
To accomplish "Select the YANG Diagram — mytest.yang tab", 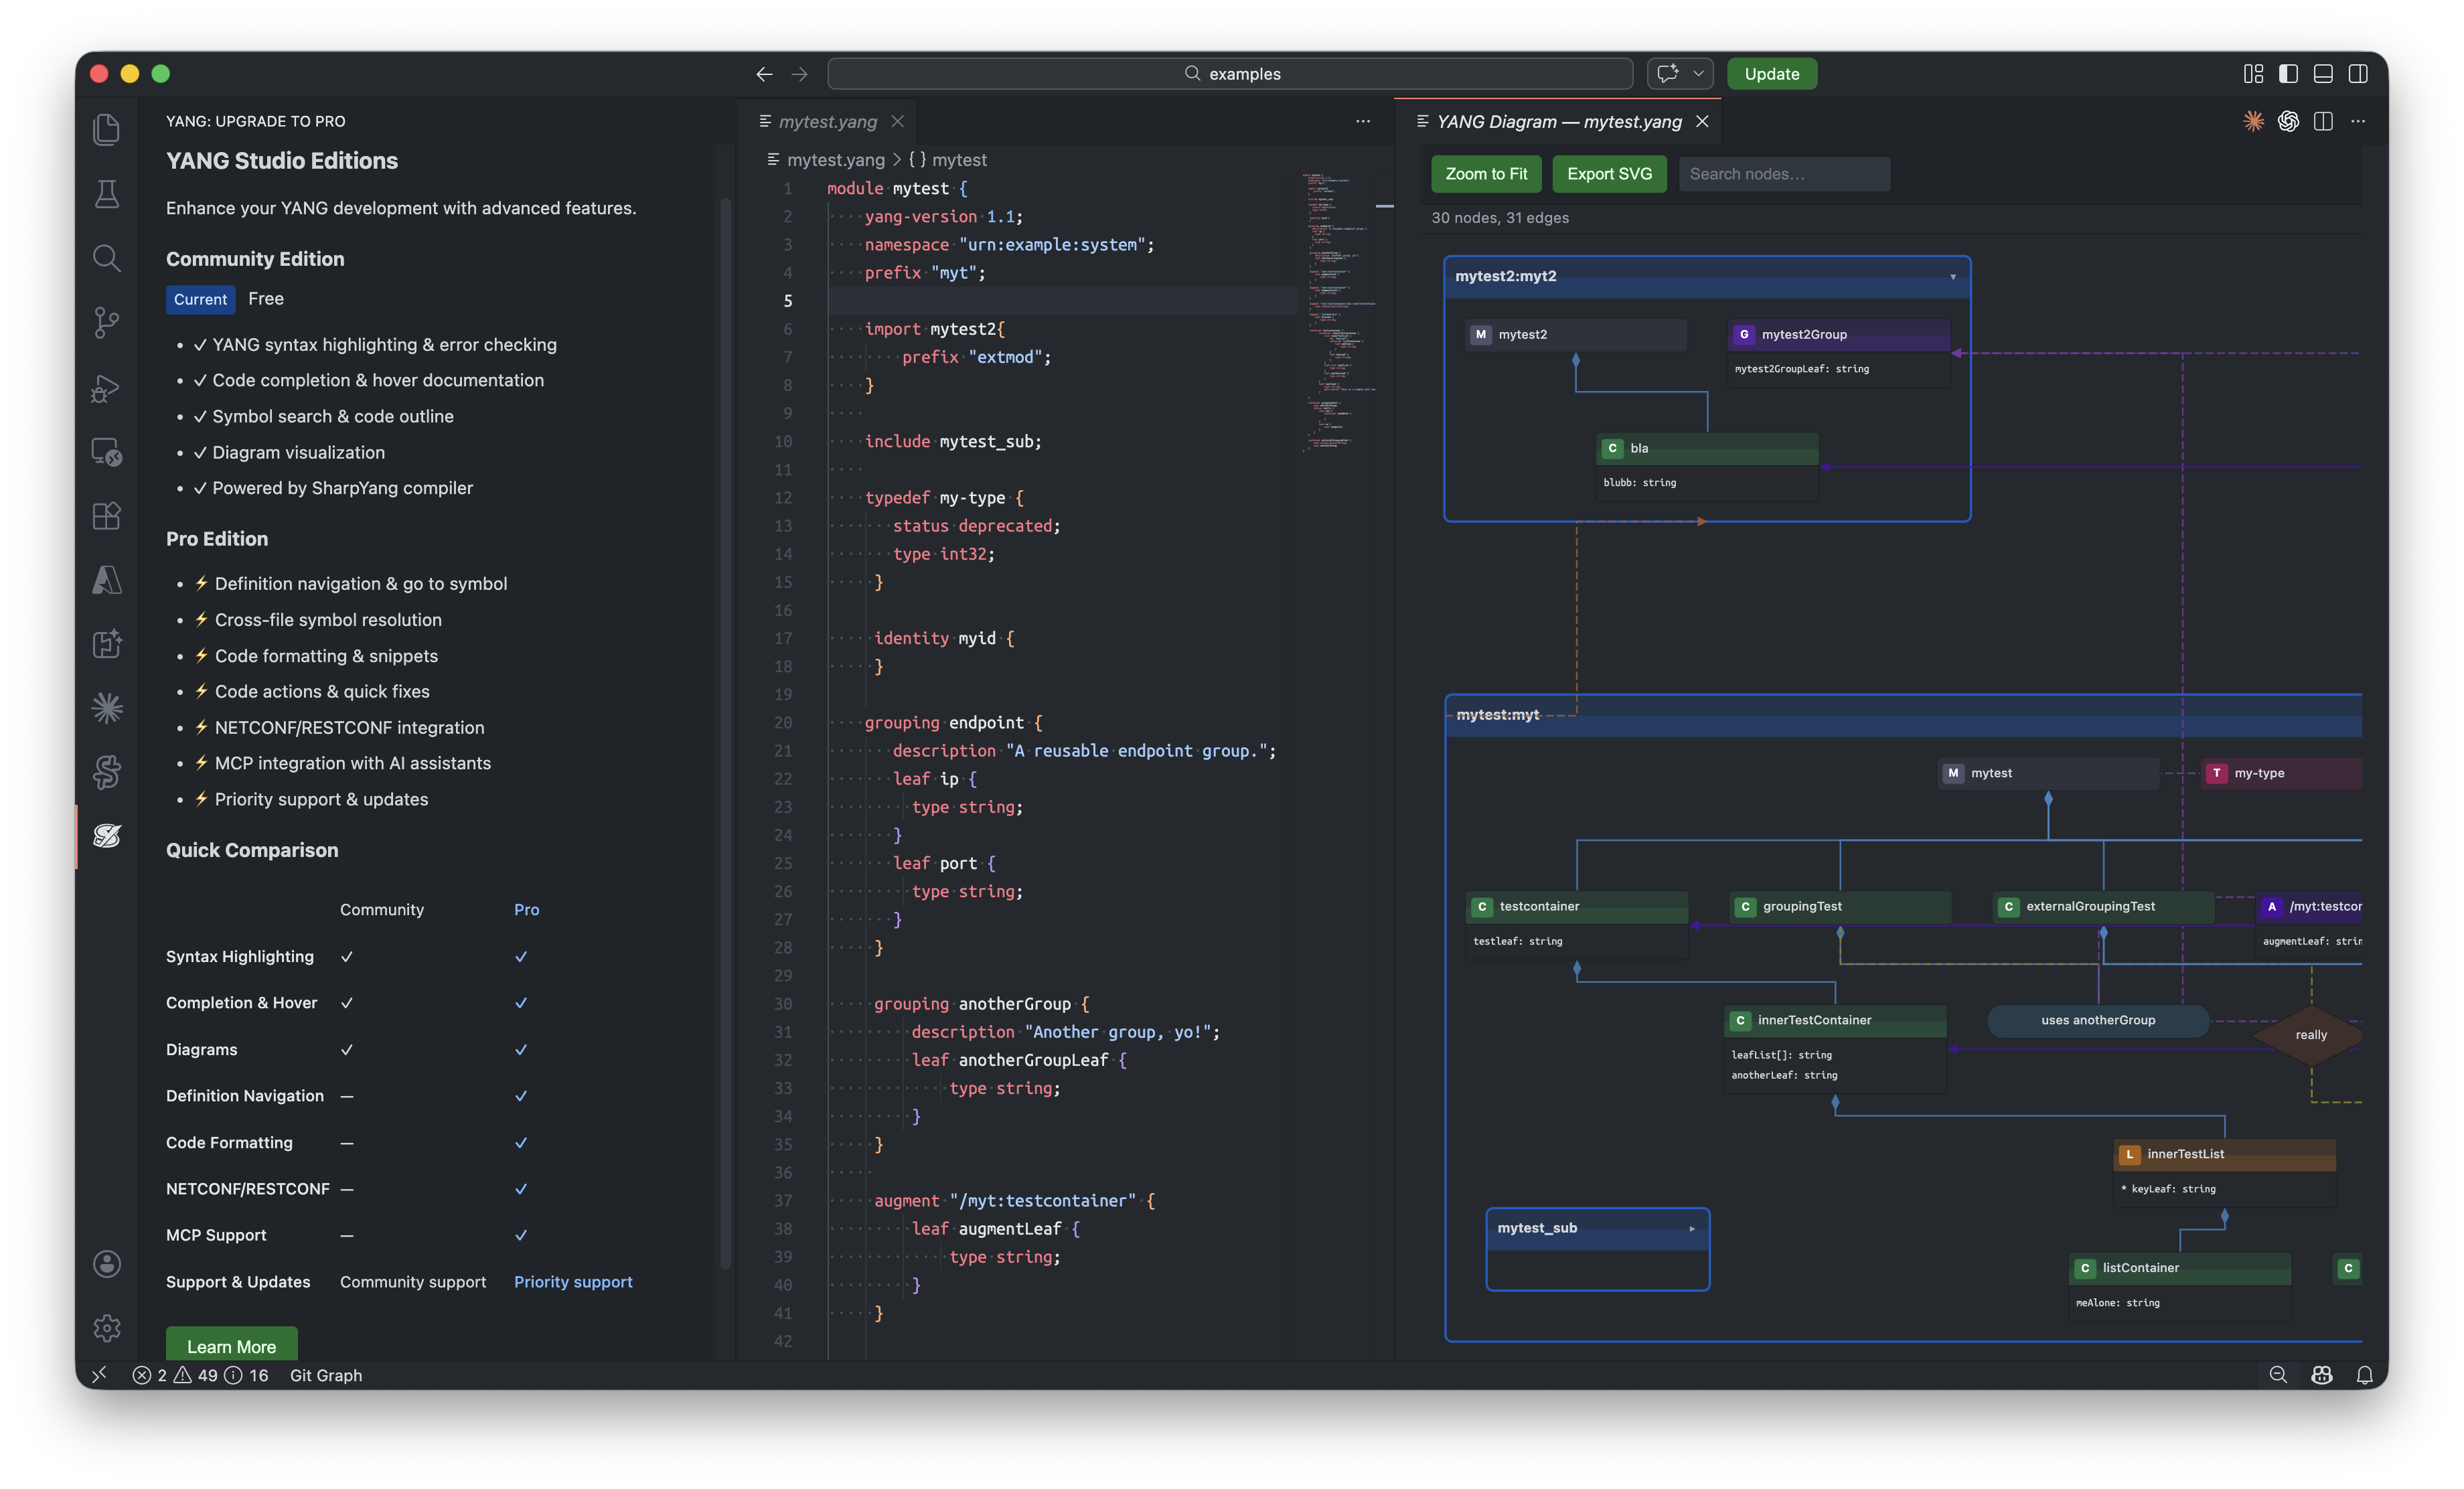I will (x=1558, y=121).
